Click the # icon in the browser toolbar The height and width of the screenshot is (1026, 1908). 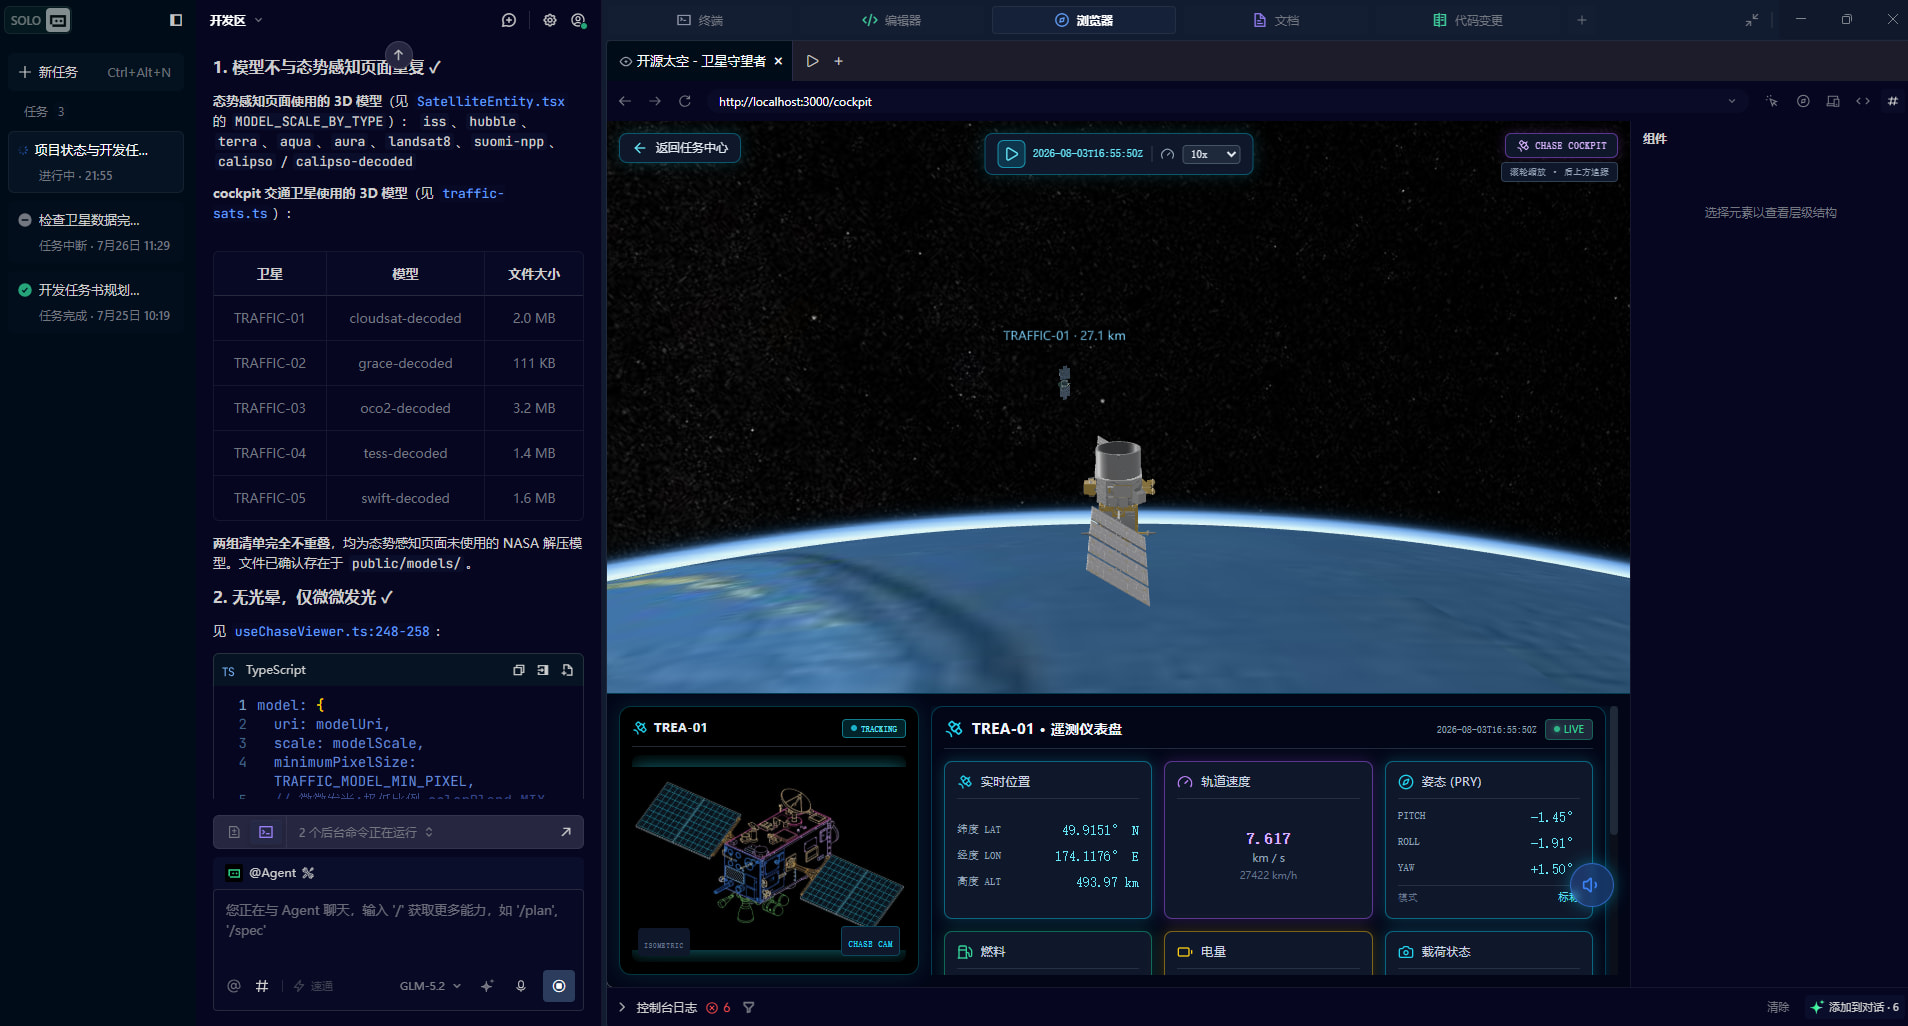[1893, 101]
